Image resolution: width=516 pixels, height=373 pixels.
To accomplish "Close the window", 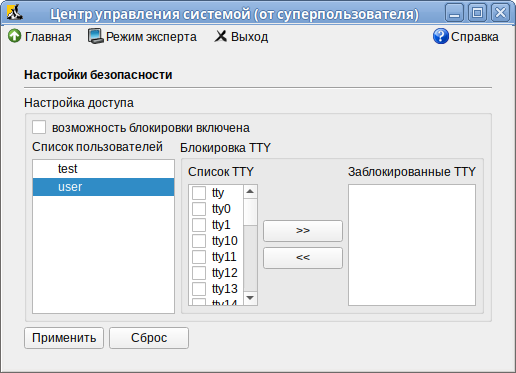I will (500, 13).
